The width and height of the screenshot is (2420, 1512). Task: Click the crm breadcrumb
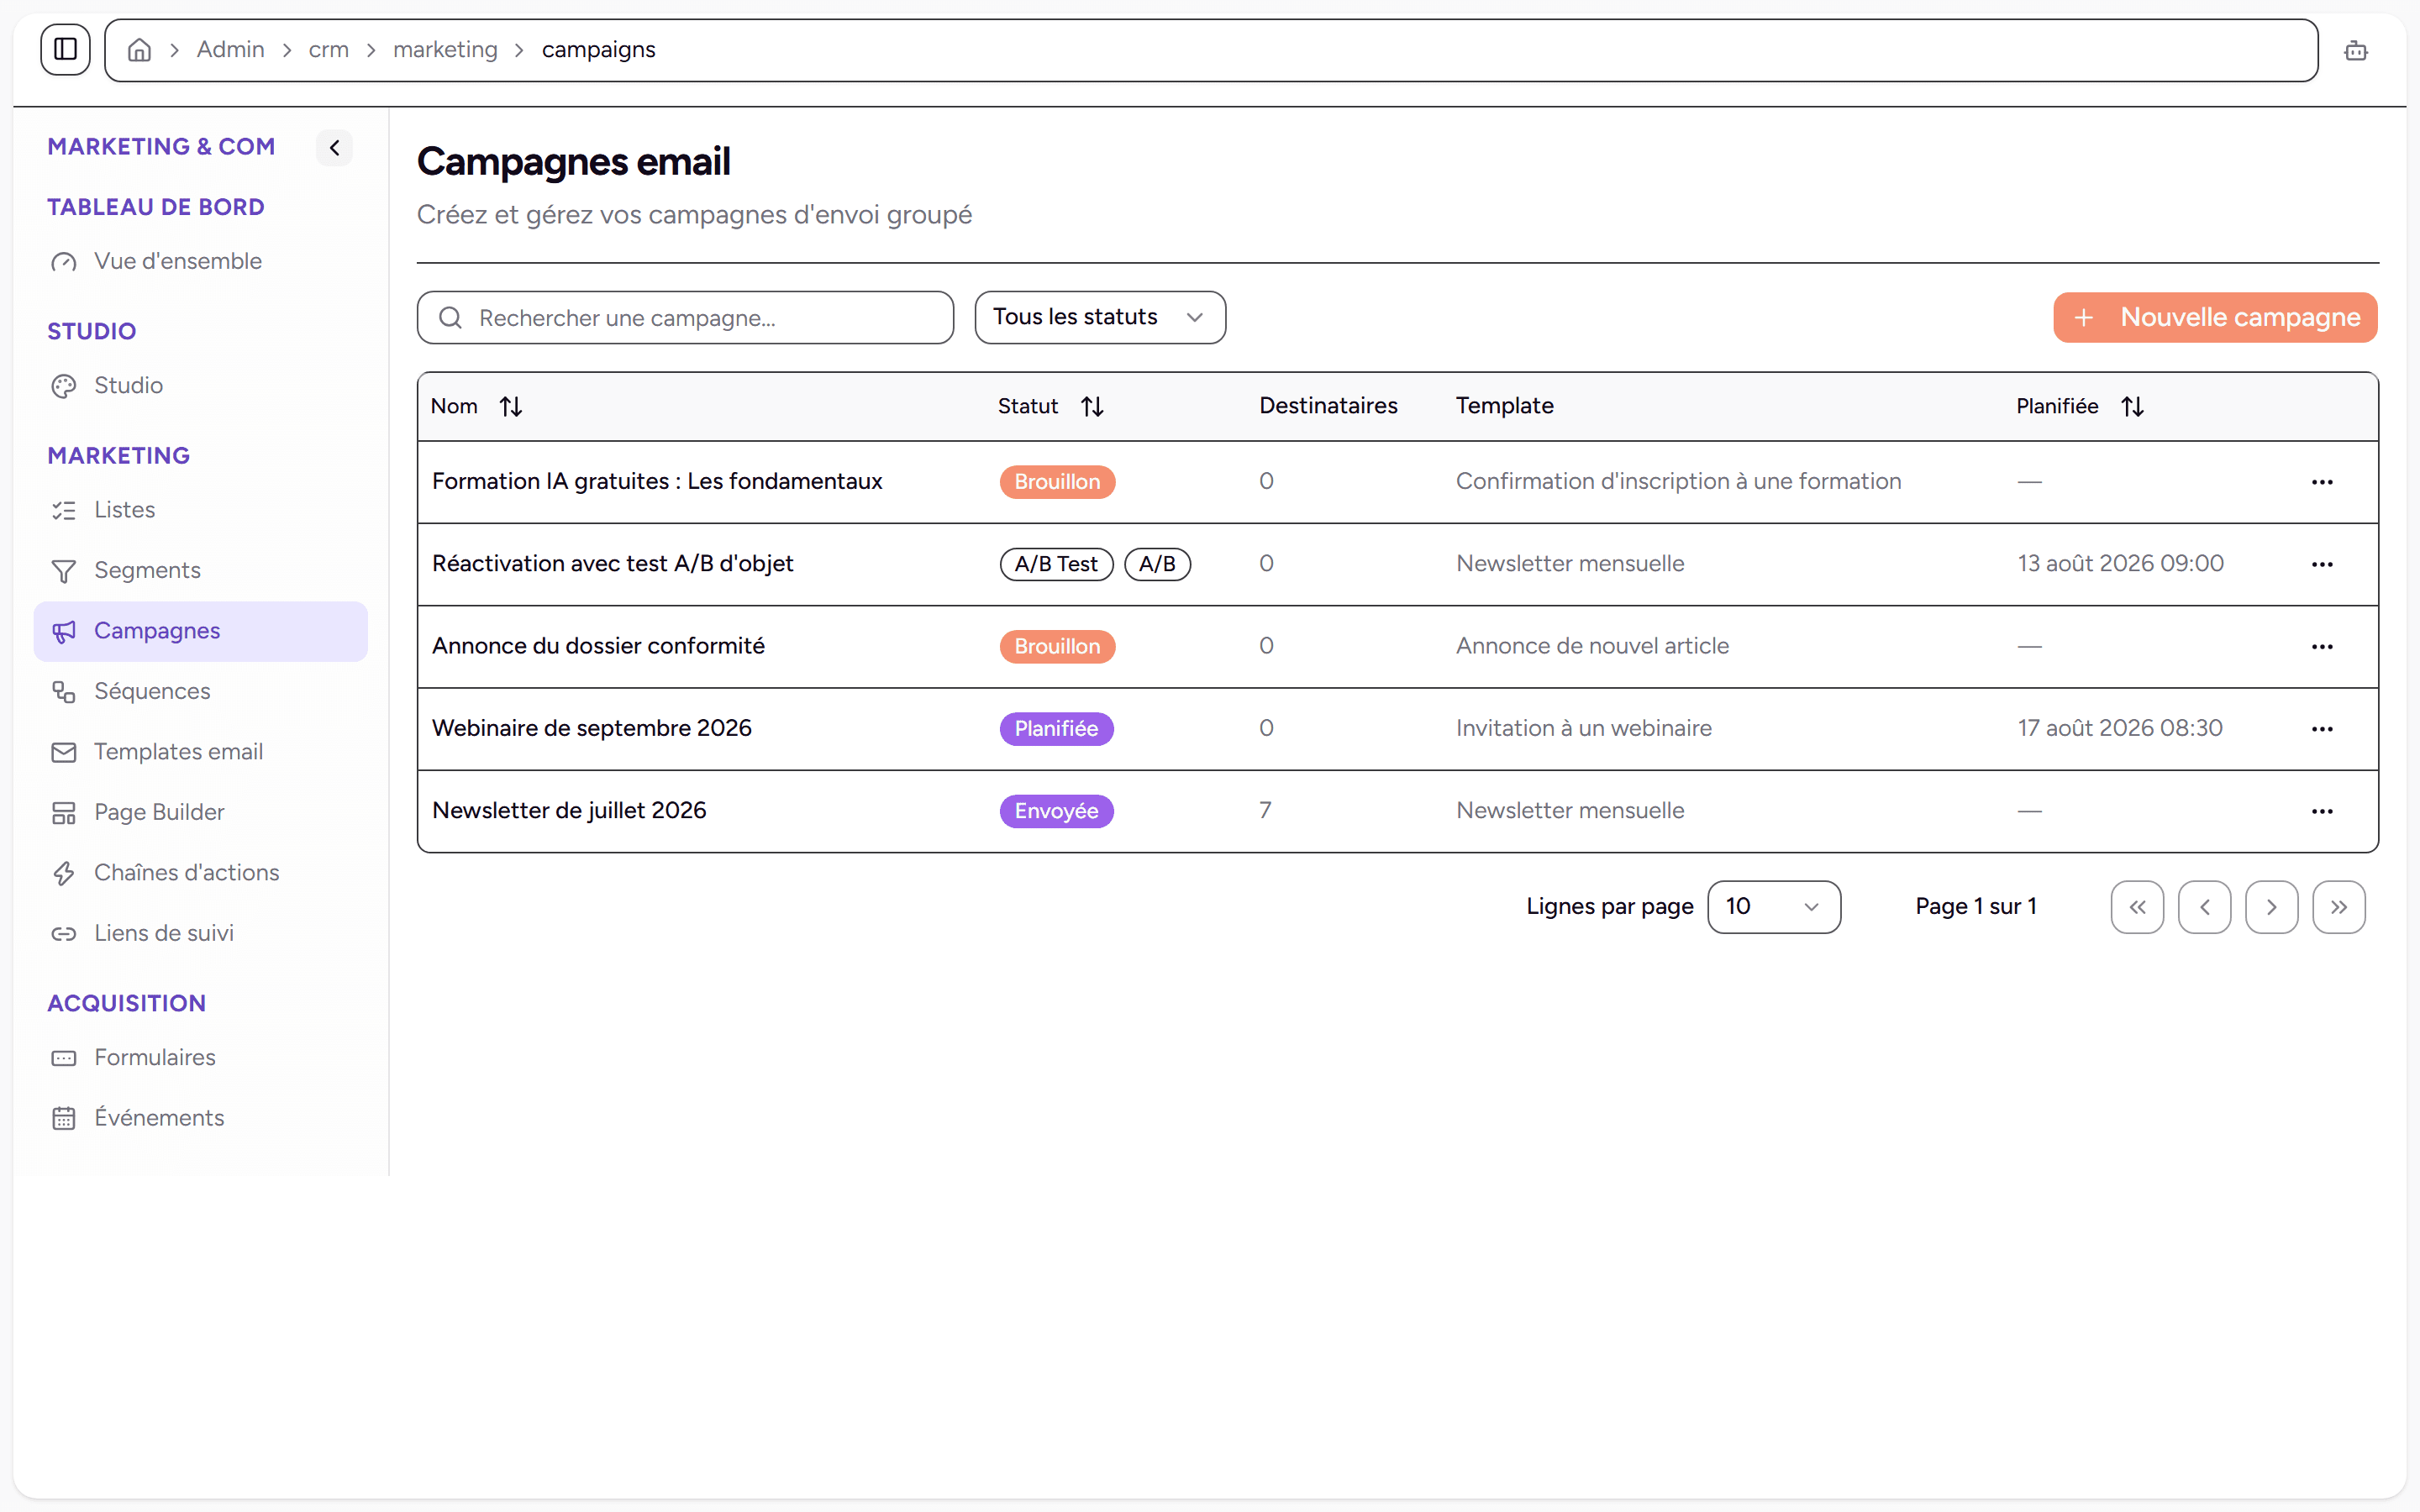[x=328, y=50]
